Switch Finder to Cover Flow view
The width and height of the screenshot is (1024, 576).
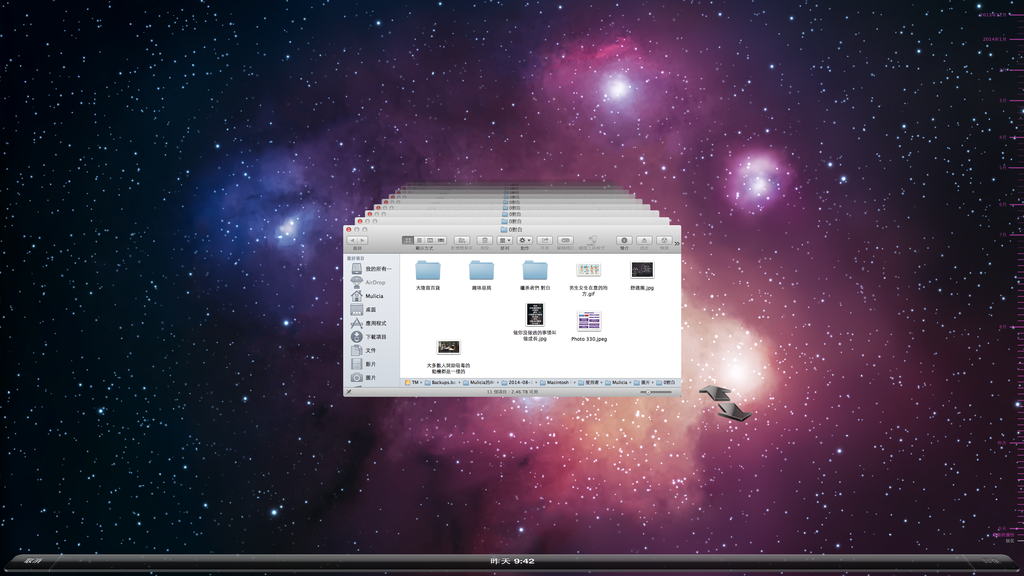[x=441, y=240]
